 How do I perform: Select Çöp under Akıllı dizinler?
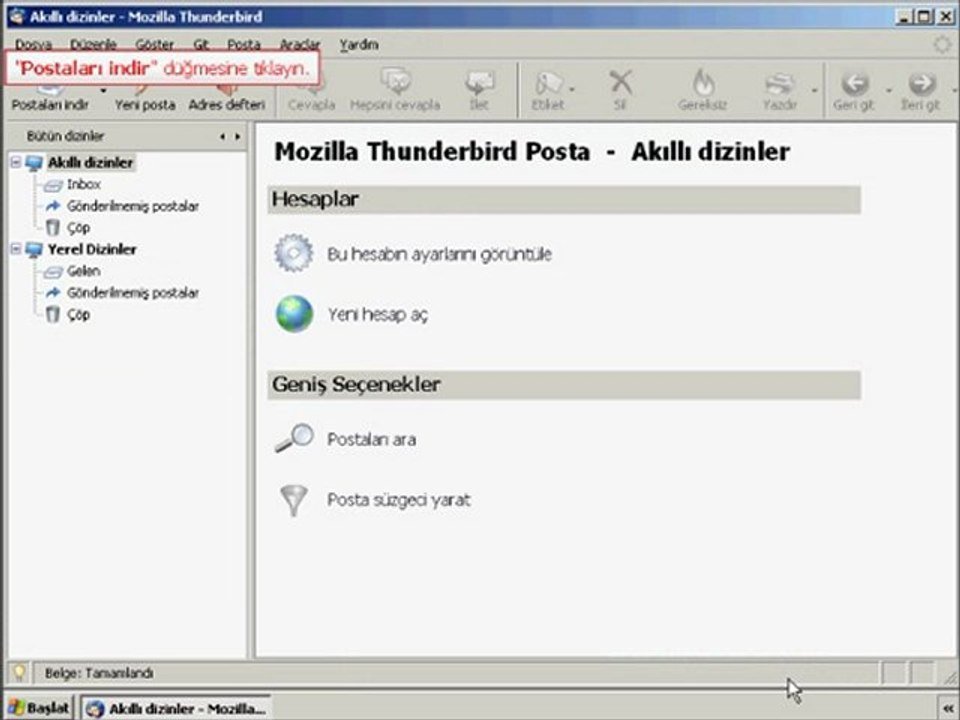click(78, 228)
